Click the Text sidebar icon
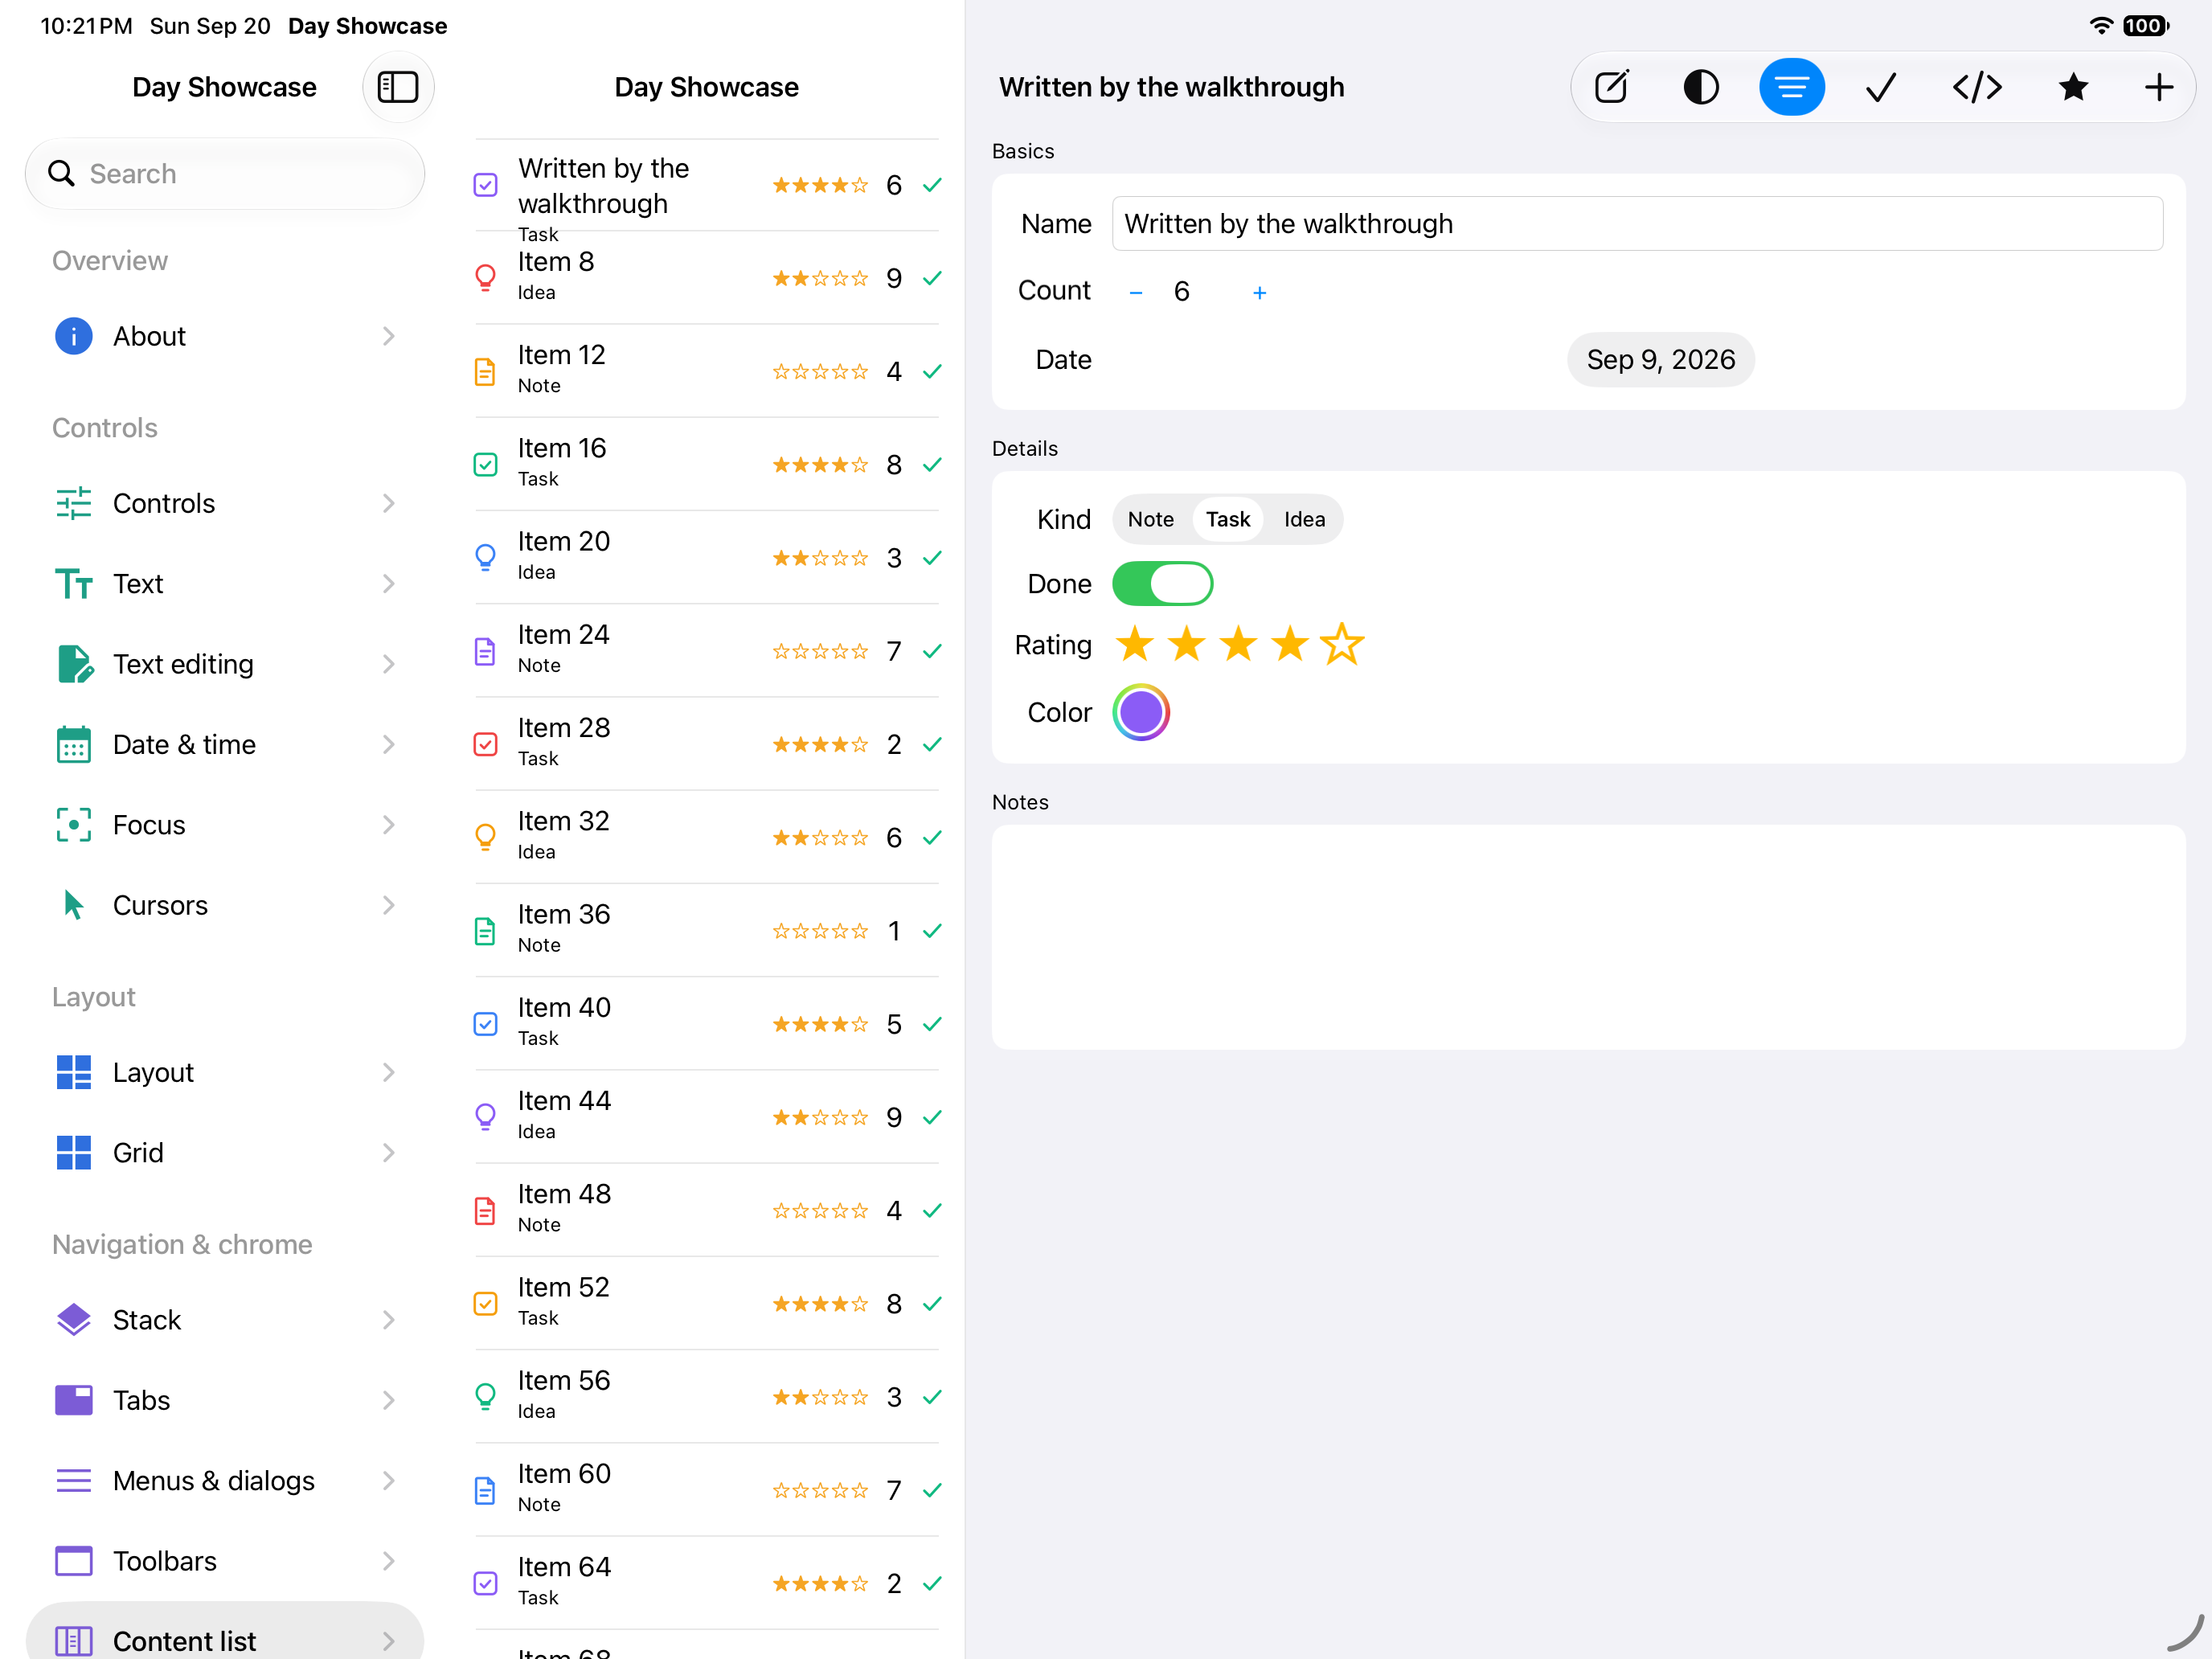Image resolution: width=2212 pixels, height=1659 pixels. 73,583
